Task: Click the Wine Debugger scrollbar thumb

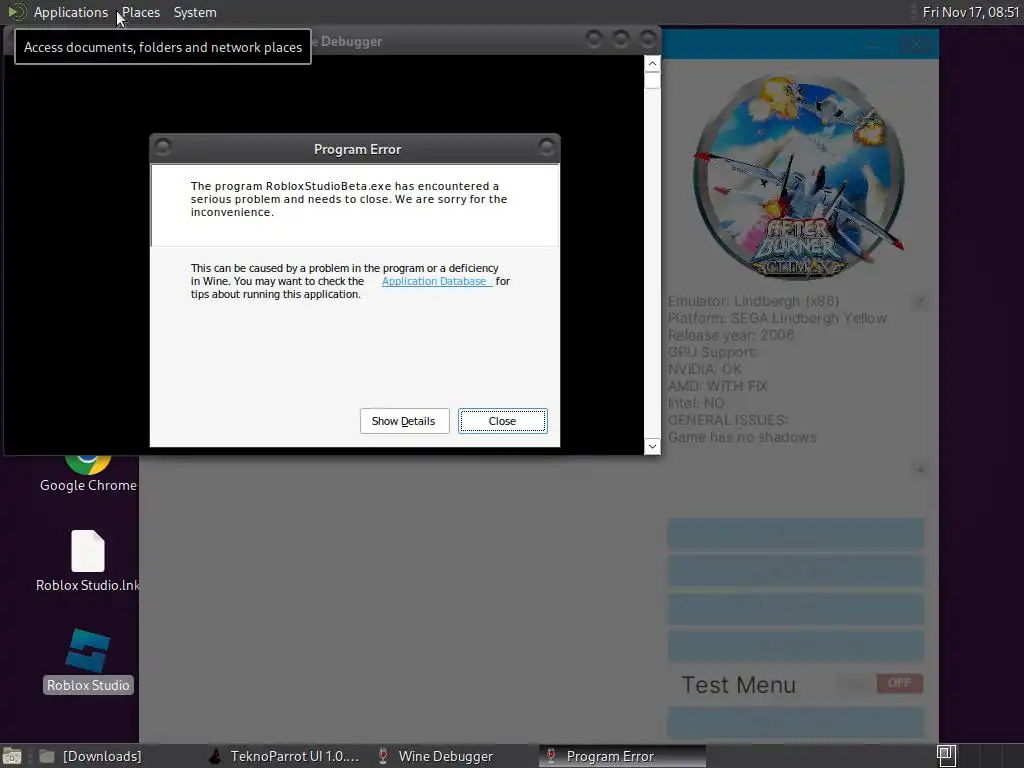Action: pos(652,80)
